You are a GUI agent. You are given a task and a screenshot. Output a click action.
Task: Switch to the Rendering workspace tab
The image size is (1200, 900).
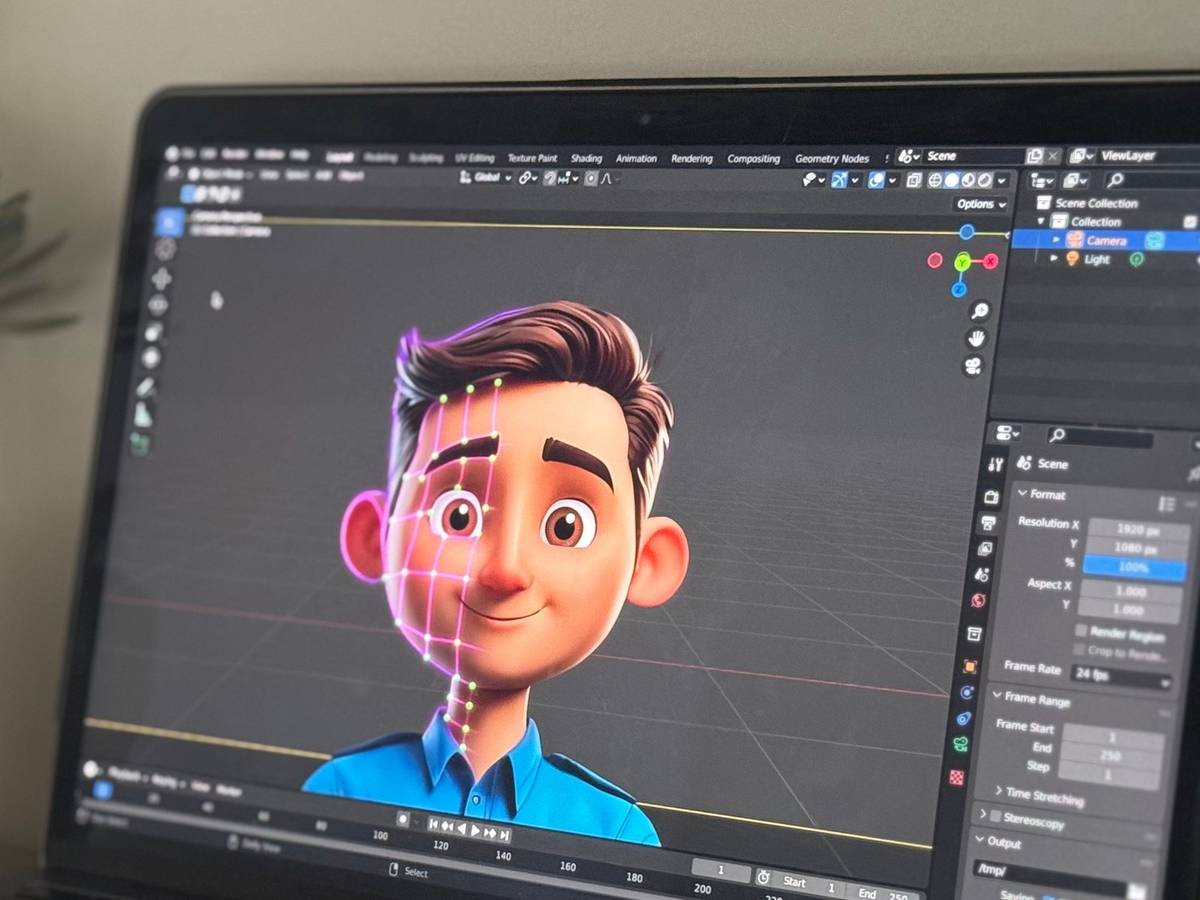(x=692, y=158)
